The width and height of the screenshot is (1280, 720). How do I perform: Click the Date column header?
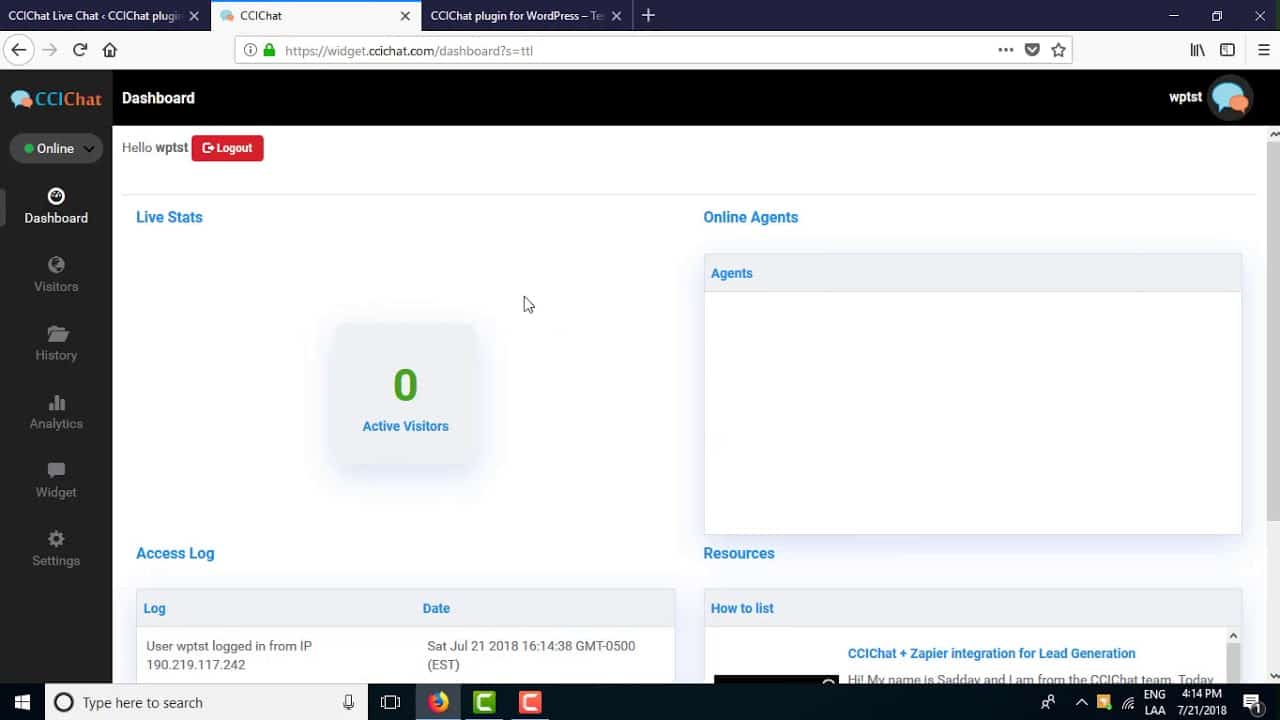click(x=436, y=608)
